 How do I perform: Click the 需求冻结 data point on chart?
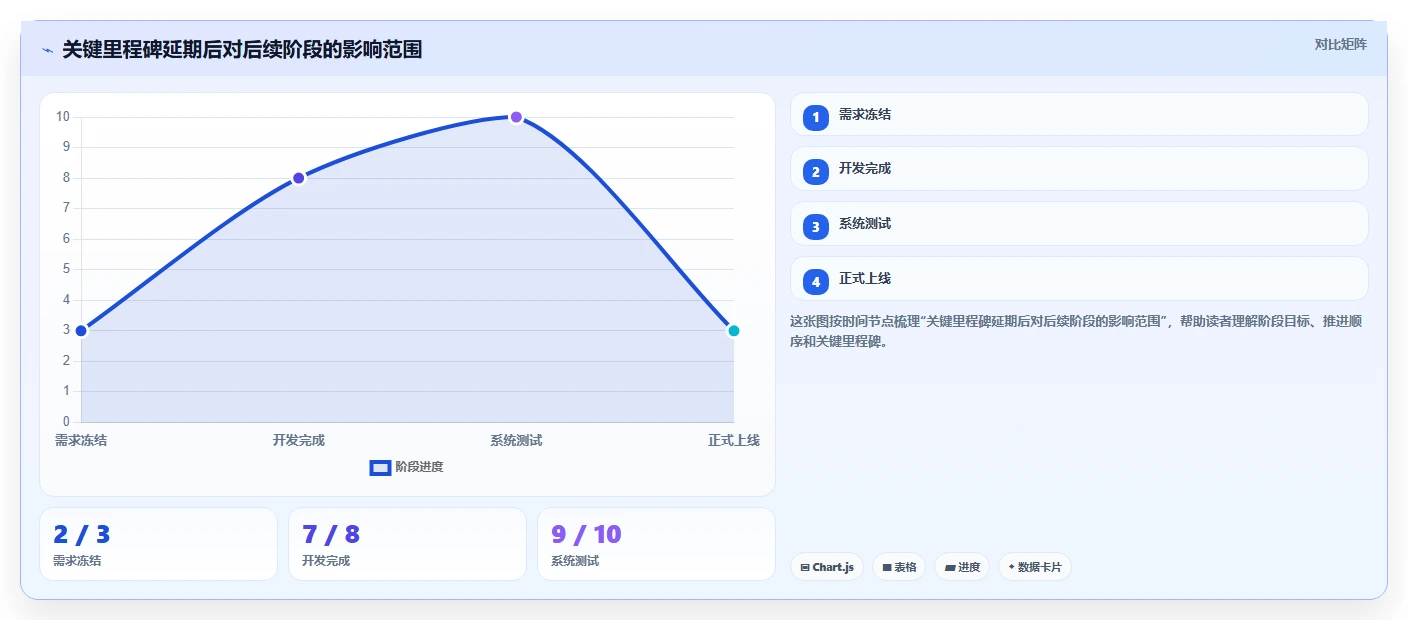click(x=81, y=331)
